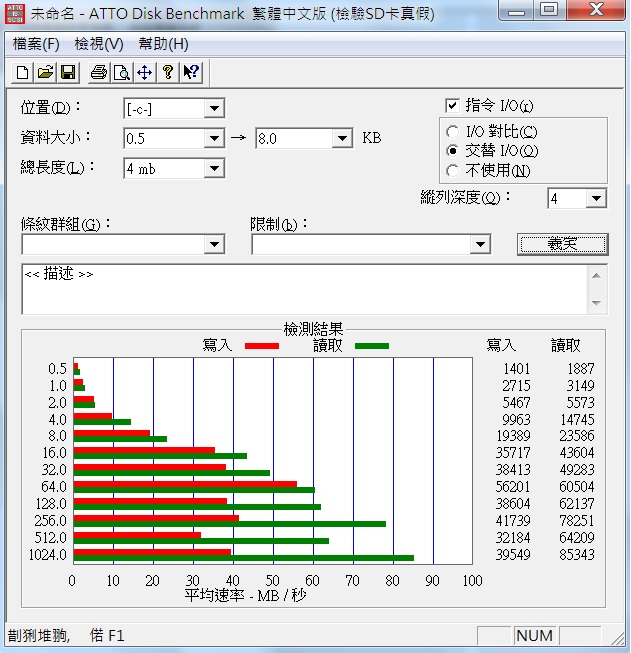
Task: Click the New file toolbar icon
Action: tap(22, 72)
